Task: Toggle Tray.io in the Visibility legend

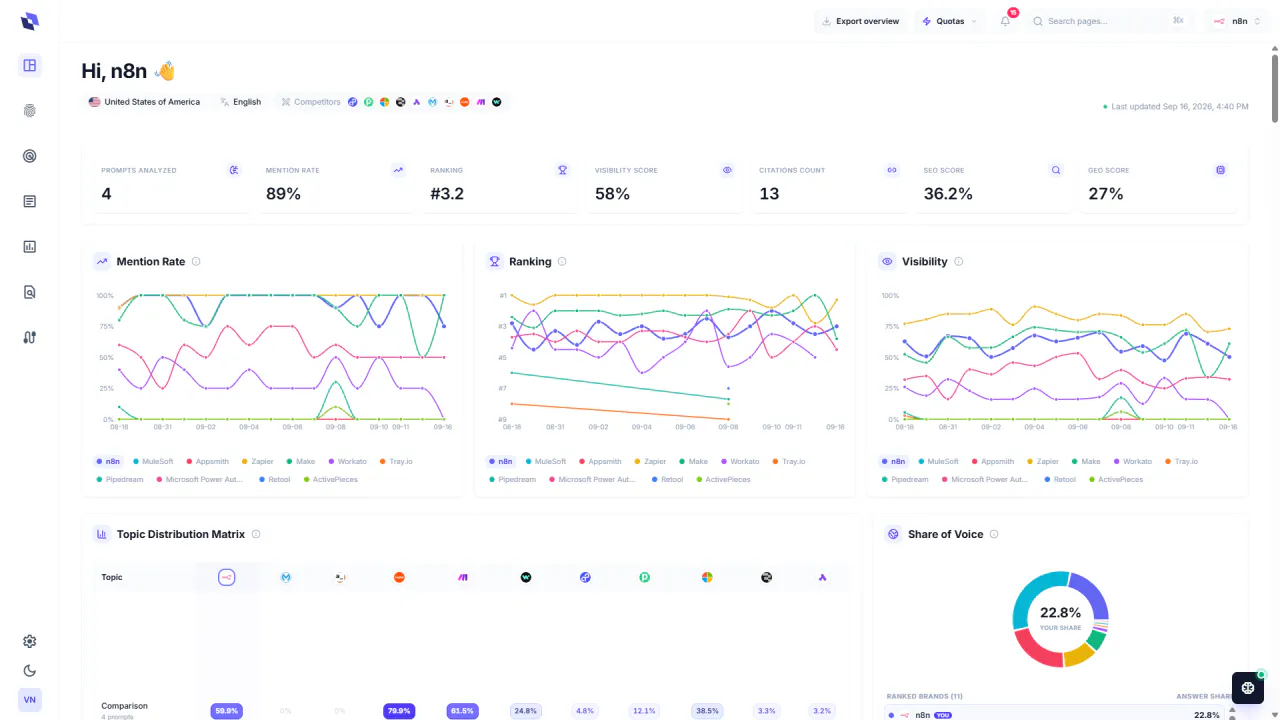Action: pyautogui.click(x=1180, y=462)
